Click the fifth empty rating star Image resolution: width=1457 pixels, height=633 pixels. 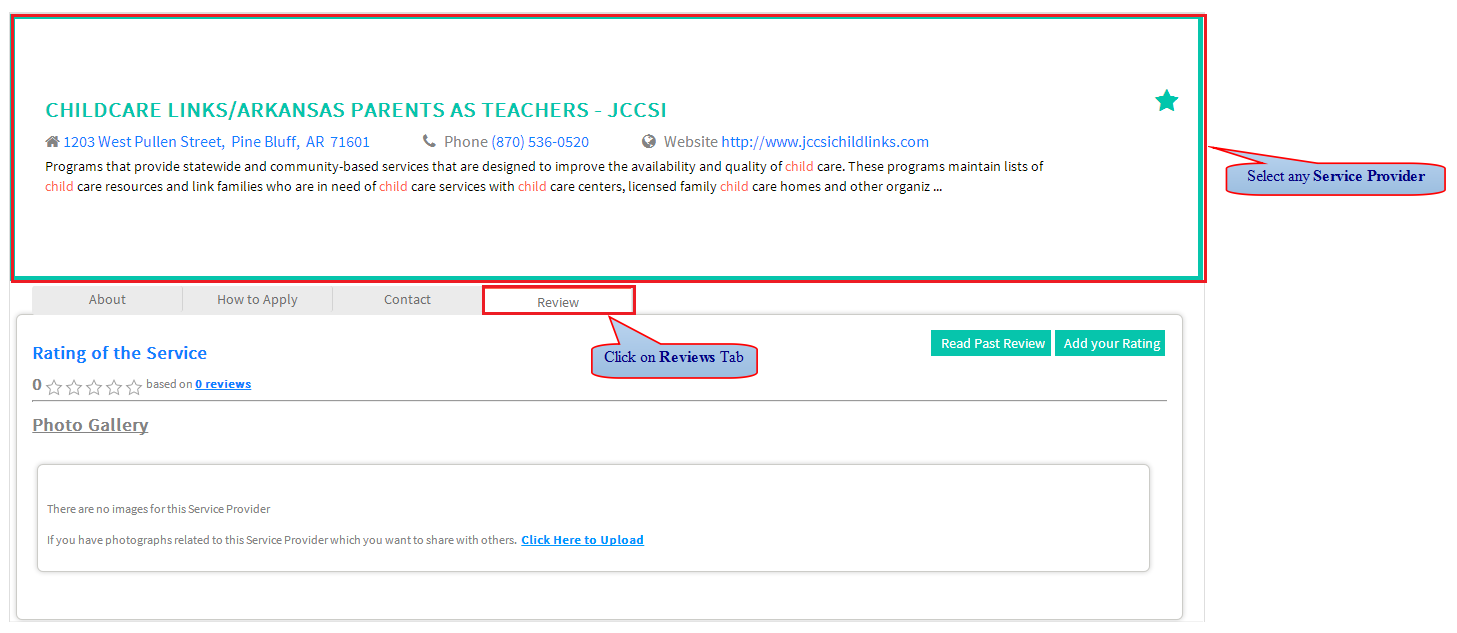click(x=134, y=387)
